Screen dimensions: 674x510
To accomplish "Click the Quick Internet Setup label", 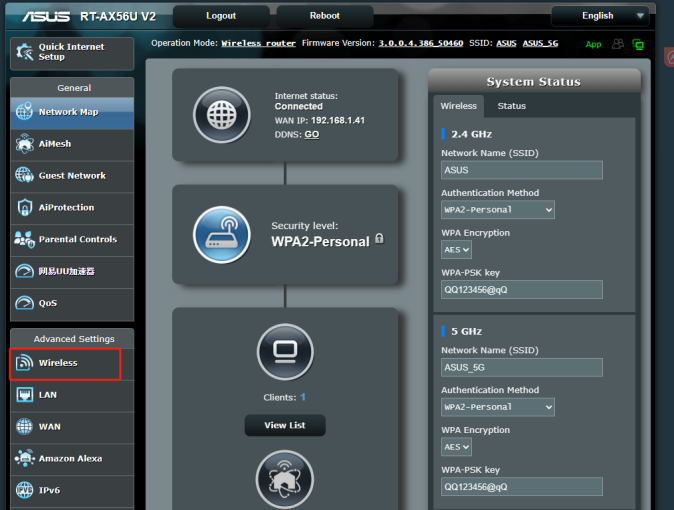I will tap(71, 52).
